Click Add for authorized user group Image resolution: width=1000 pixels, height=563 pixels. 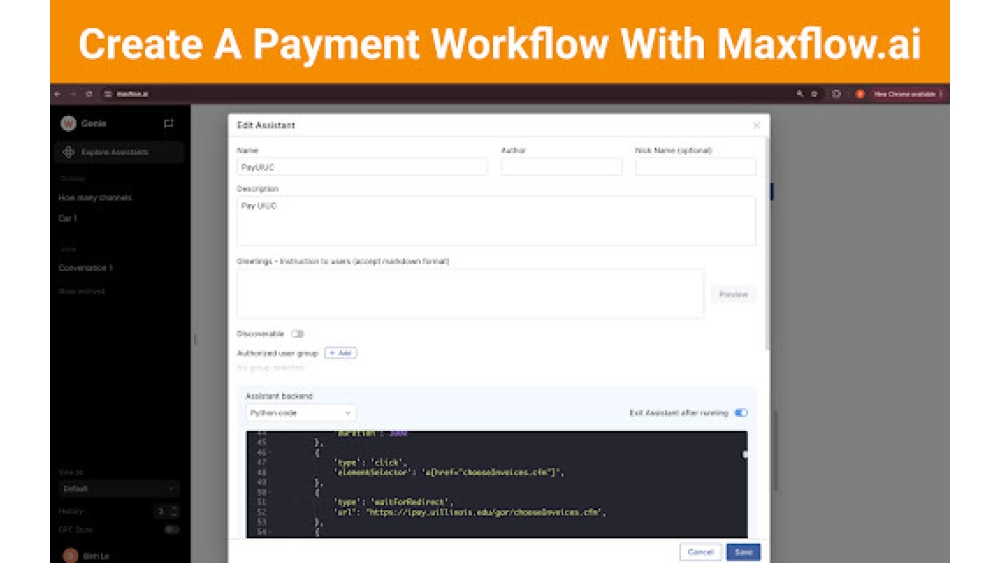(341, 353)
